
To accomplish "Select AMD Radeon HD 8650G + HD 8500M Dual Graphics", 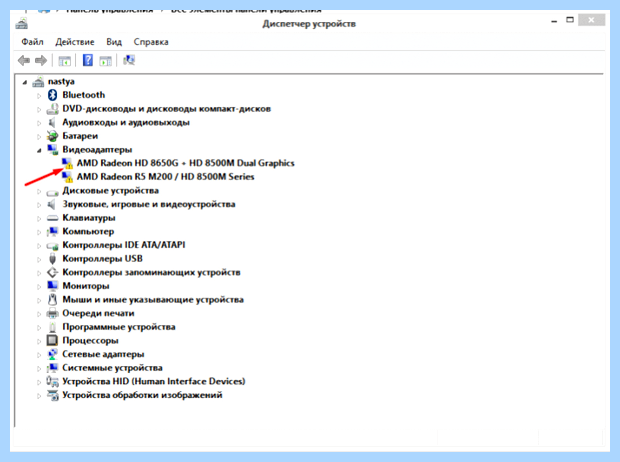I will coord(185,163).
